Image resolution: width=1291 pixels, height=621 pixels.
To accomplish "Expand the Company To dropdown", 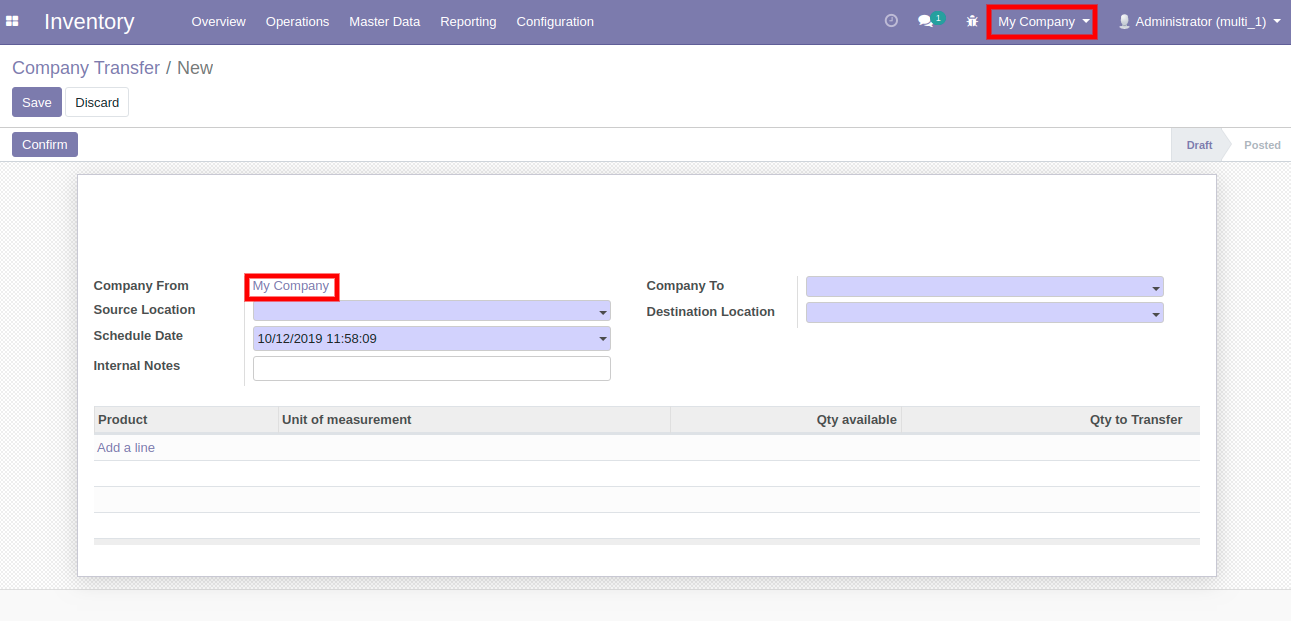I will 984,287.
